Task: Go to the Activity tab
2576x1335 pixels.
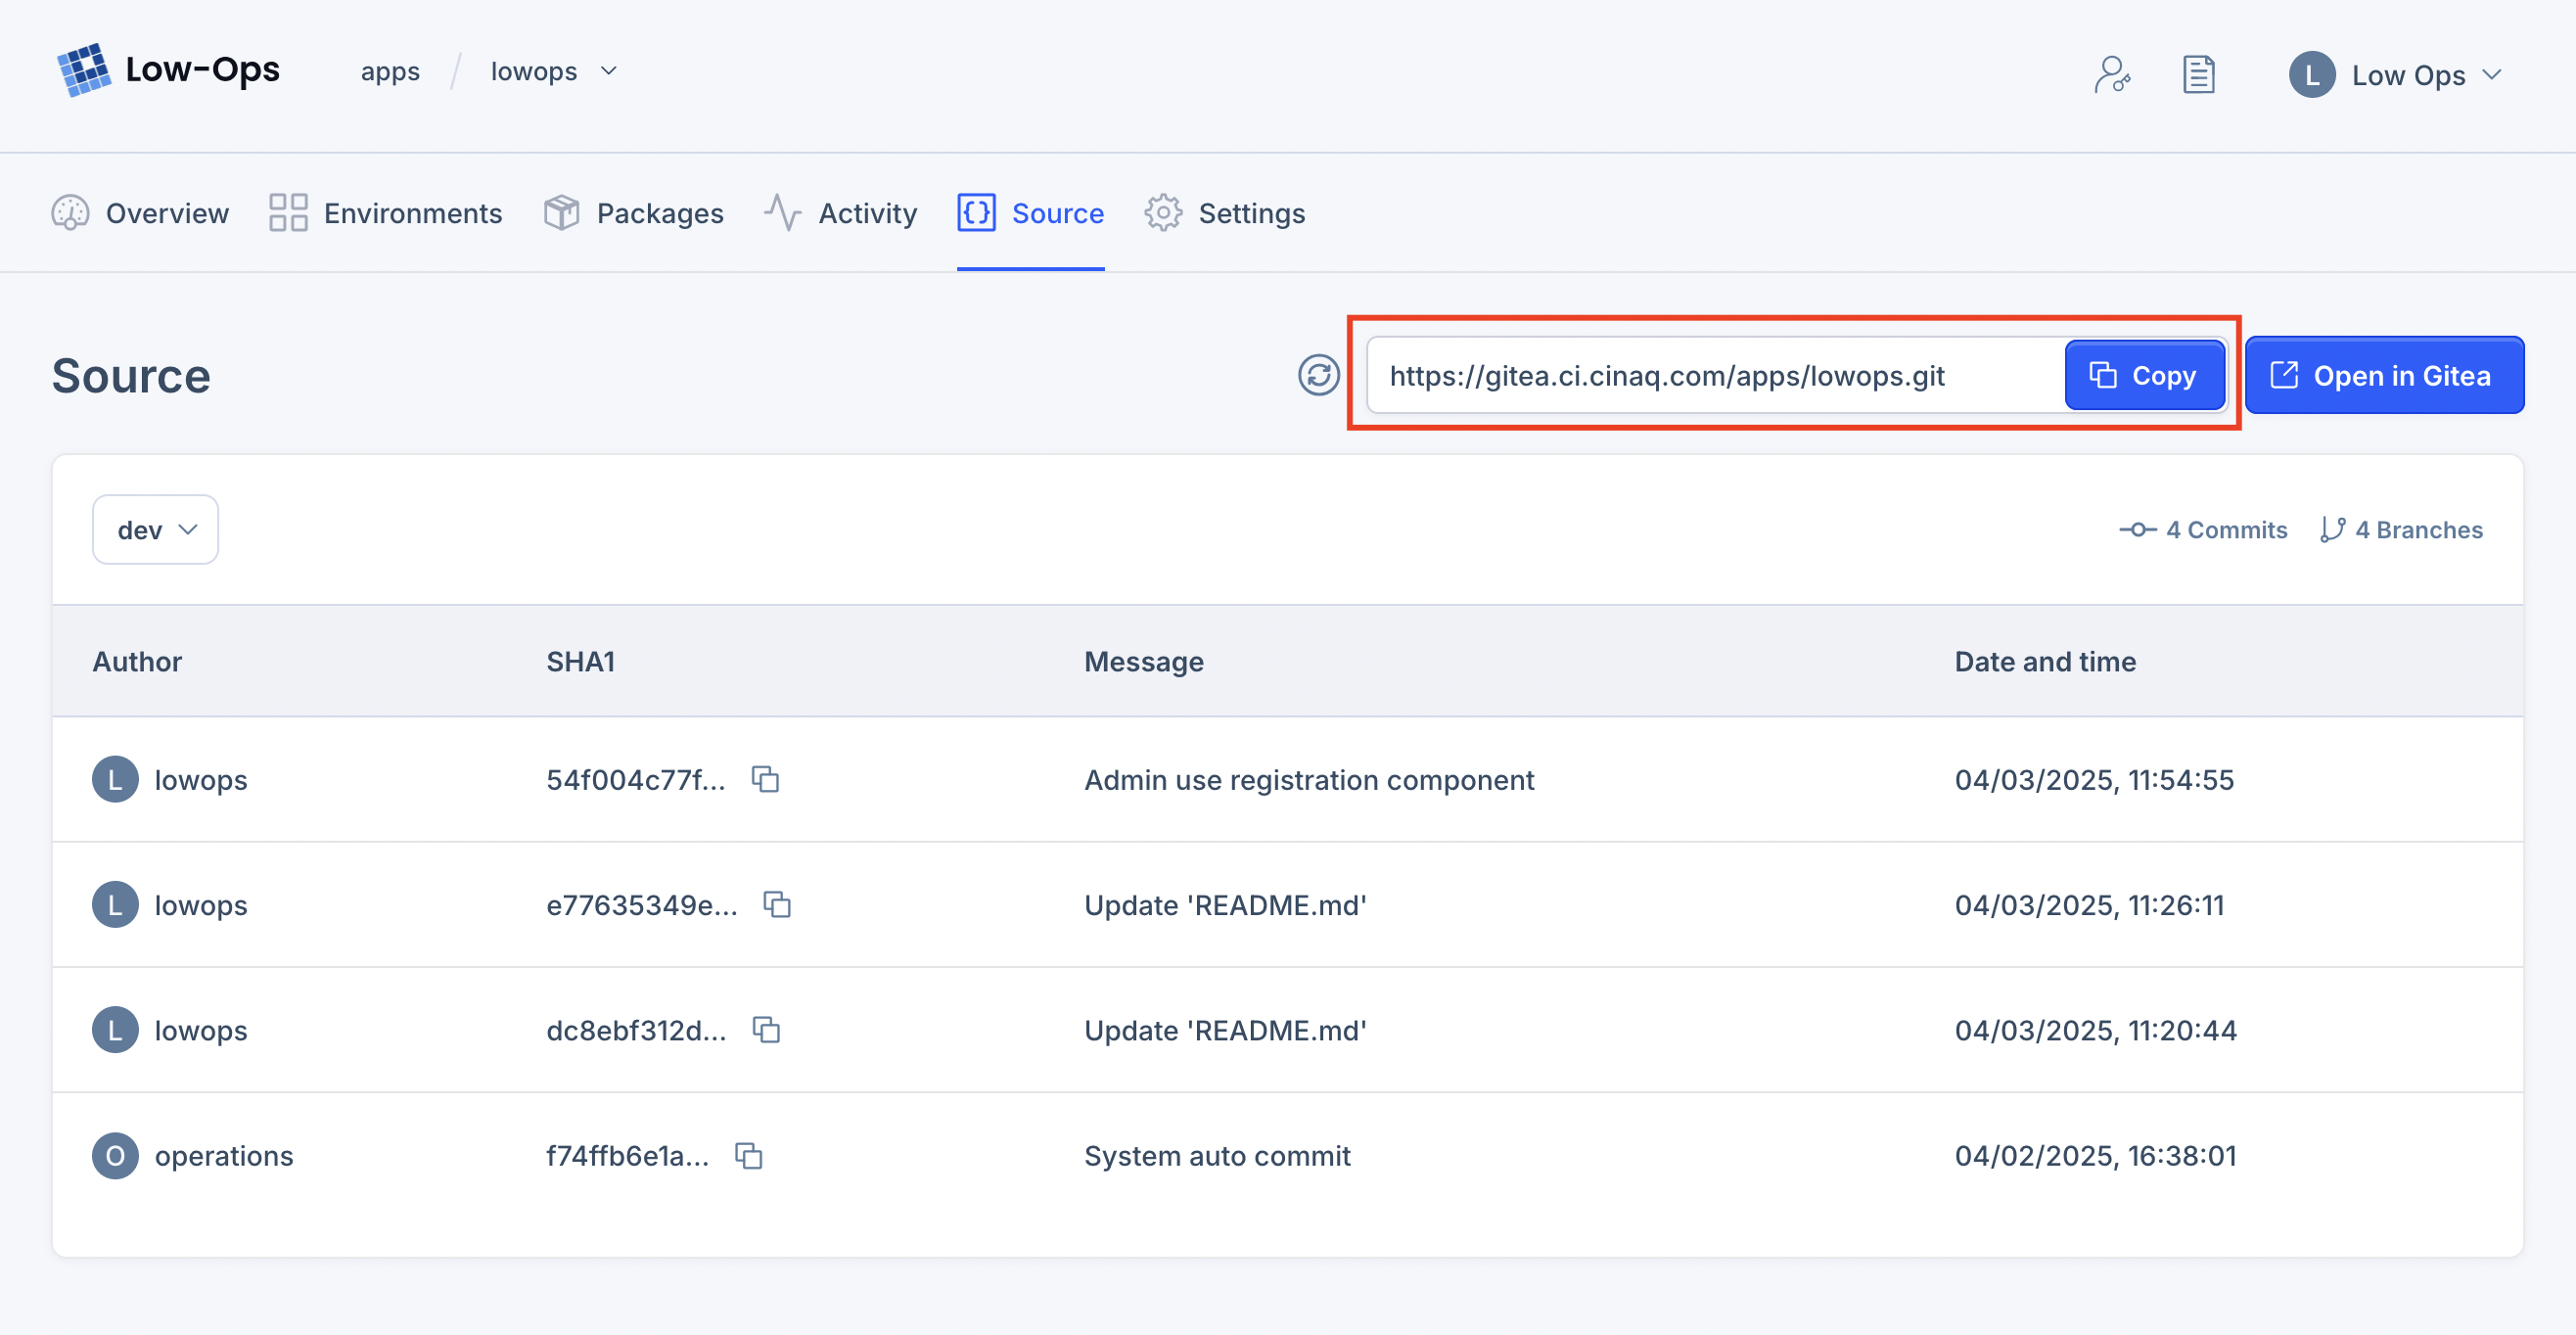Action: (840, 213)
